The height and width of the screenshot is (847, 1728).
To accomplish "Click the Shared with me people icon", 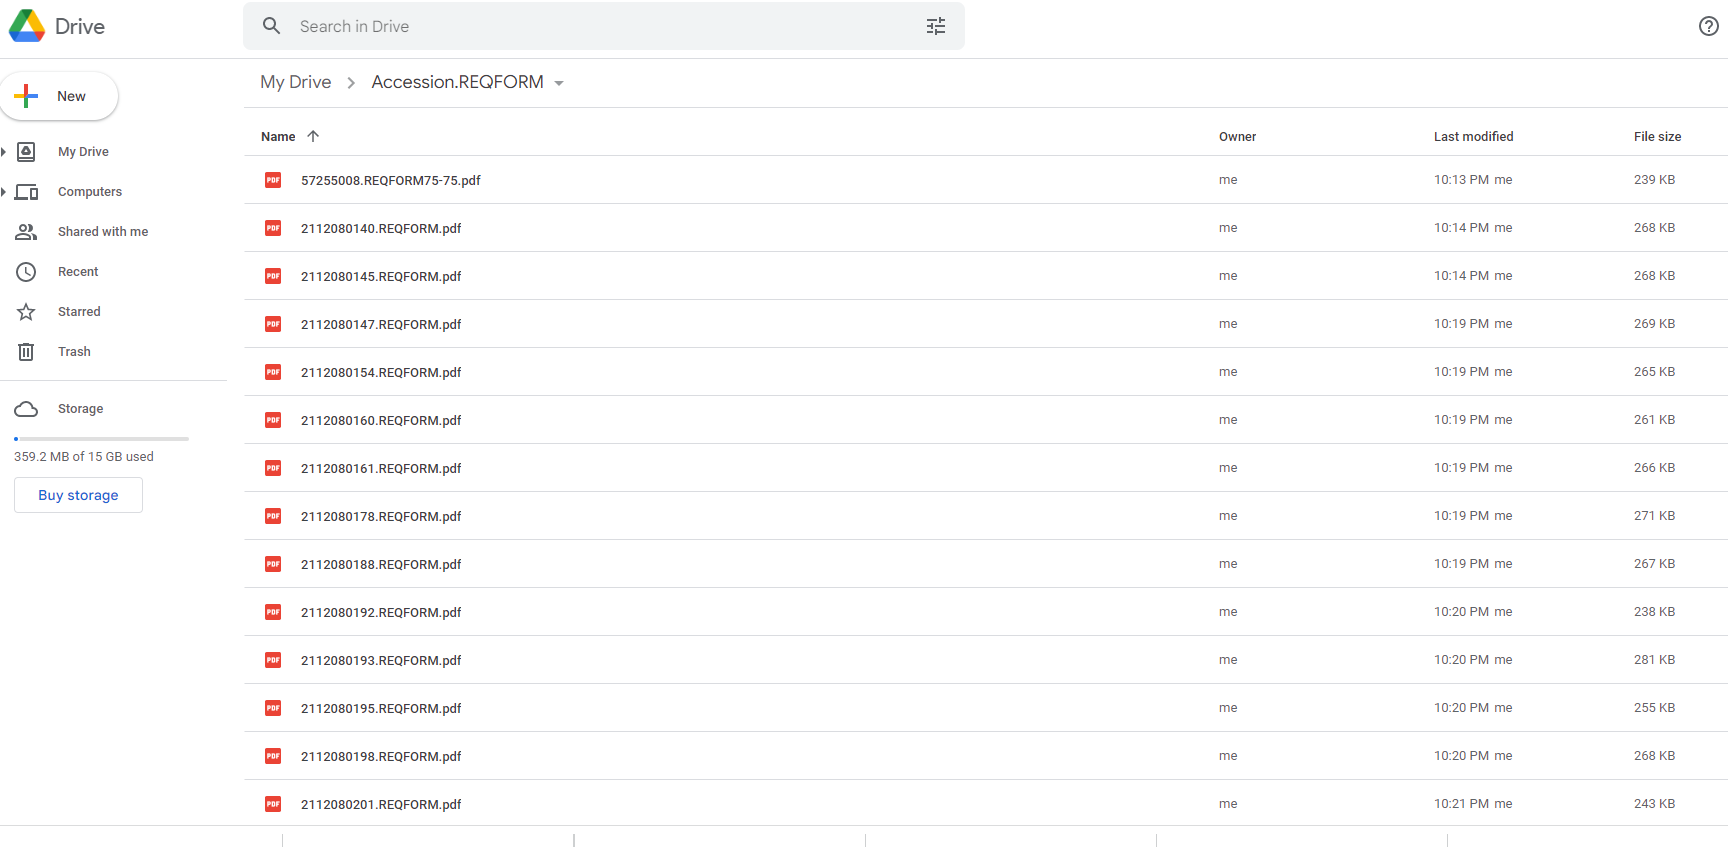I will click(26, 232).
